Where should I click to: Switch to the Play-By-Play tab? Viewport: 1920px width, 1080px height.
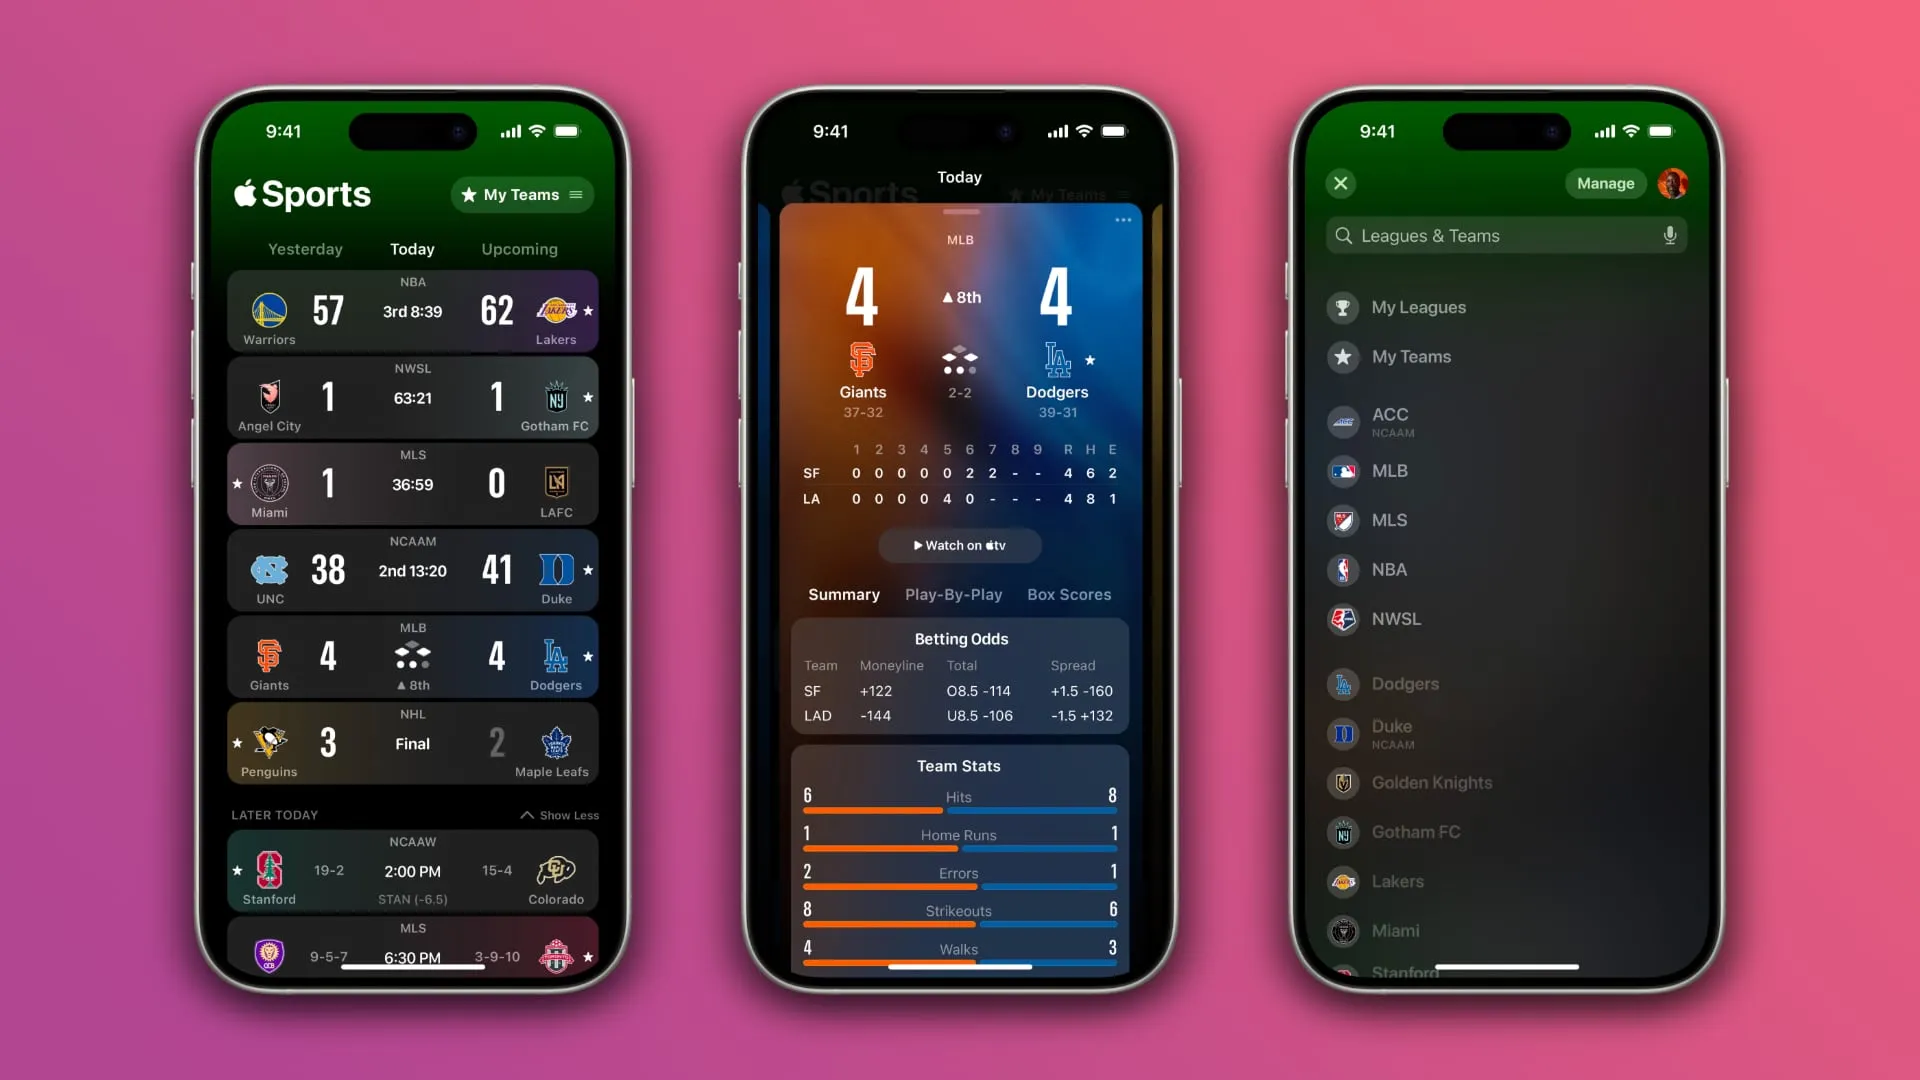[x=953, y=593]
